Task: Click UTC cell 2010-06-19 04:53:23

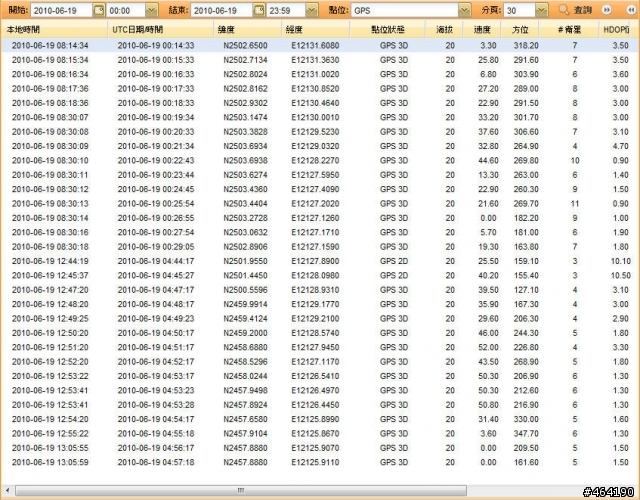Action: click(156, 391)
